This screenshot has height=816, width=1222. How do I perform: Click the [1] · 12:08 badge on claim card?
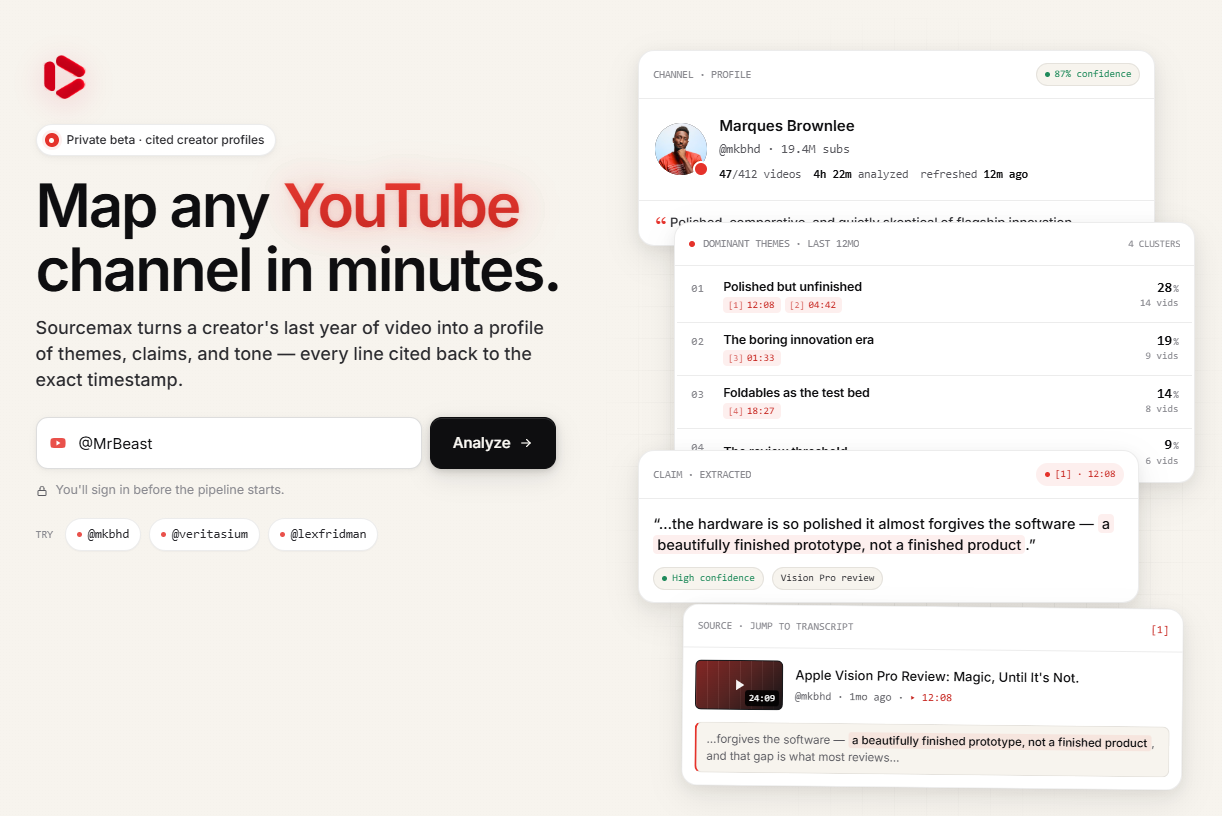tap(1080, 474)
